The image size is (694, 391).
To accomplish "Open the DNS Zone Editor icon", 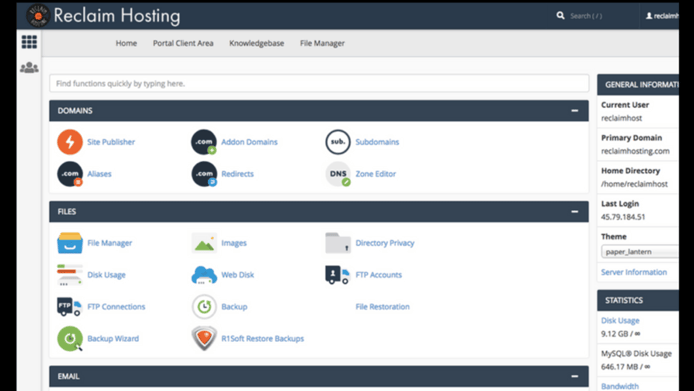I will pyautogui.click(x=338, y=174).
